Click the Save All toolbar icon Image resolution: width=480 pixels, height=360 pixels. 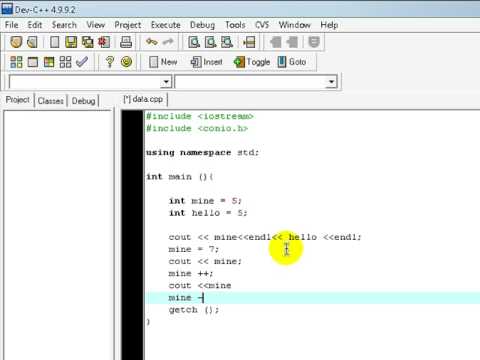(x=87, y=42)
